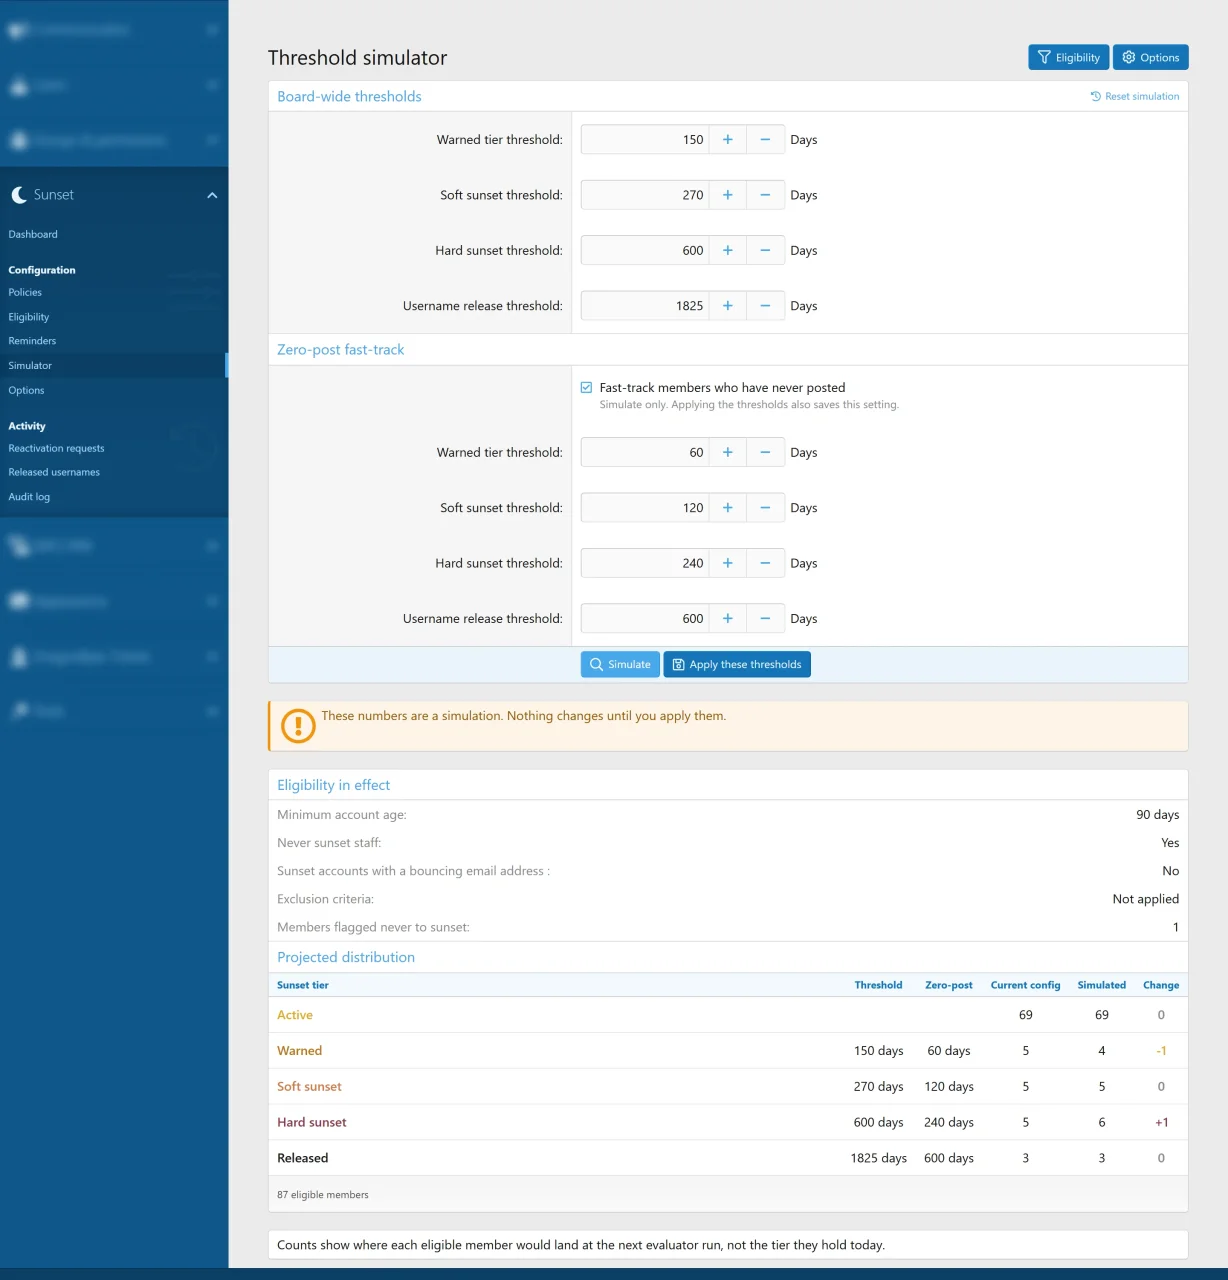Click minus on 1825 Username release threshold

(x=765, y=306)
